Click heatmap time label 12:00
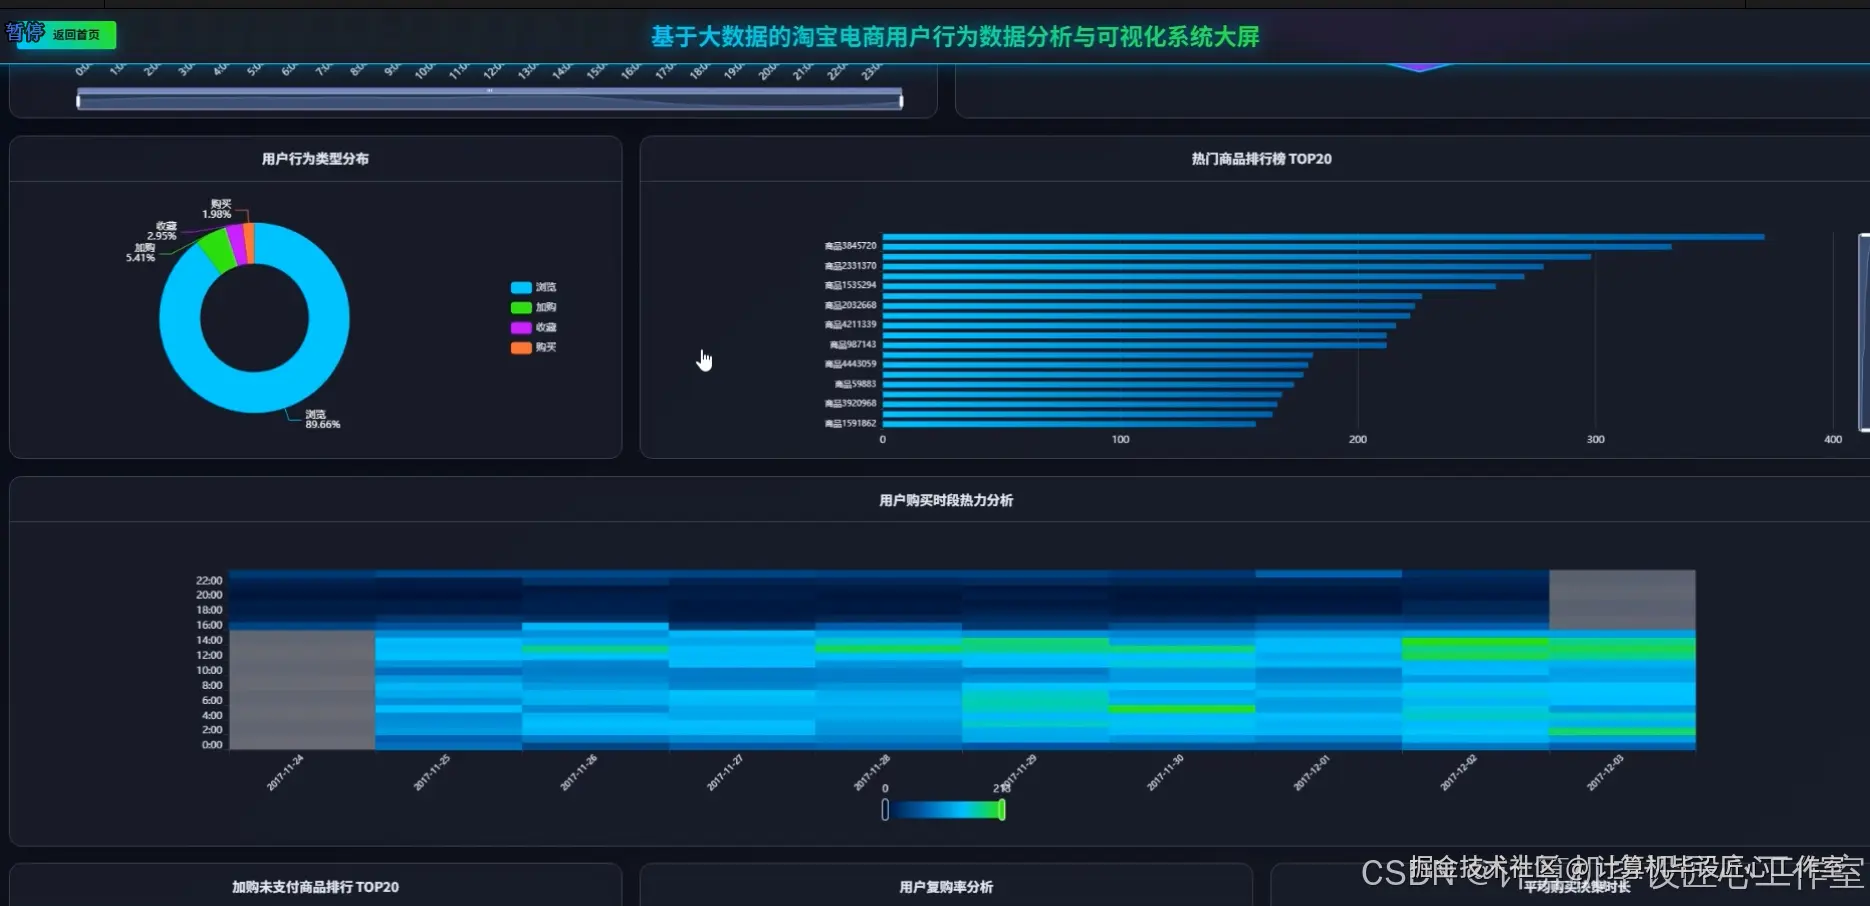 [209, 655]
